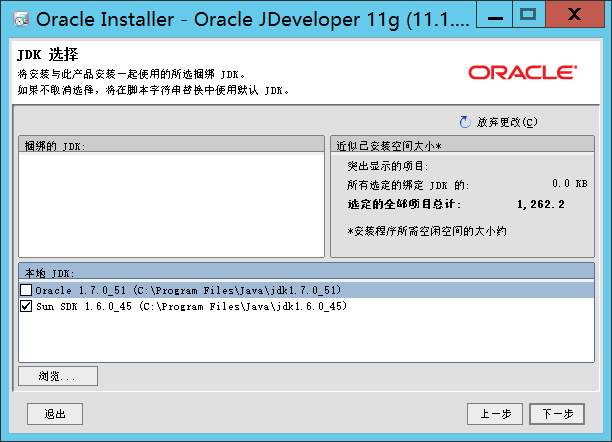Minimize the Oracle Installer window
612x442 pixels.
(x=495, y=14)
